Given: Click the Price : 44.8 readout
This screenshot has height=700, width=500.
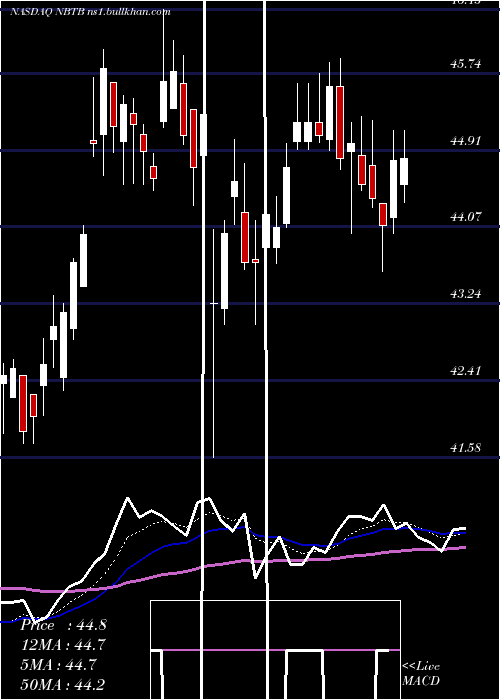Looking at the screenshot, I should pos(63,625).
